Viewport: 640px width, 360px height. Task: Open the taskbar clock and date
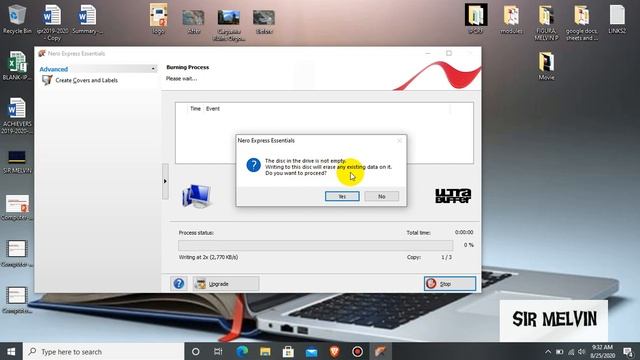pyautogui.click(x=602, y=351)
